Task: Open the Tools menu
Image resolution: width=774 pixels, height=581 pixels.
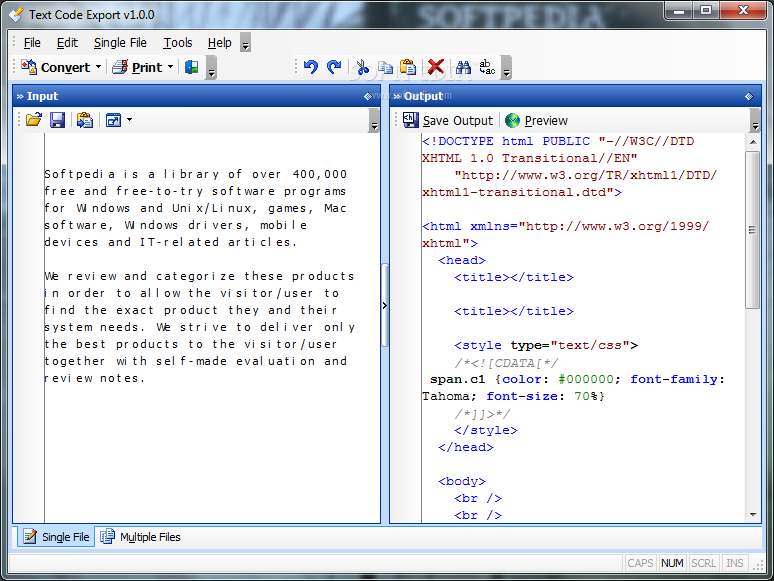Action: point(178,43)
